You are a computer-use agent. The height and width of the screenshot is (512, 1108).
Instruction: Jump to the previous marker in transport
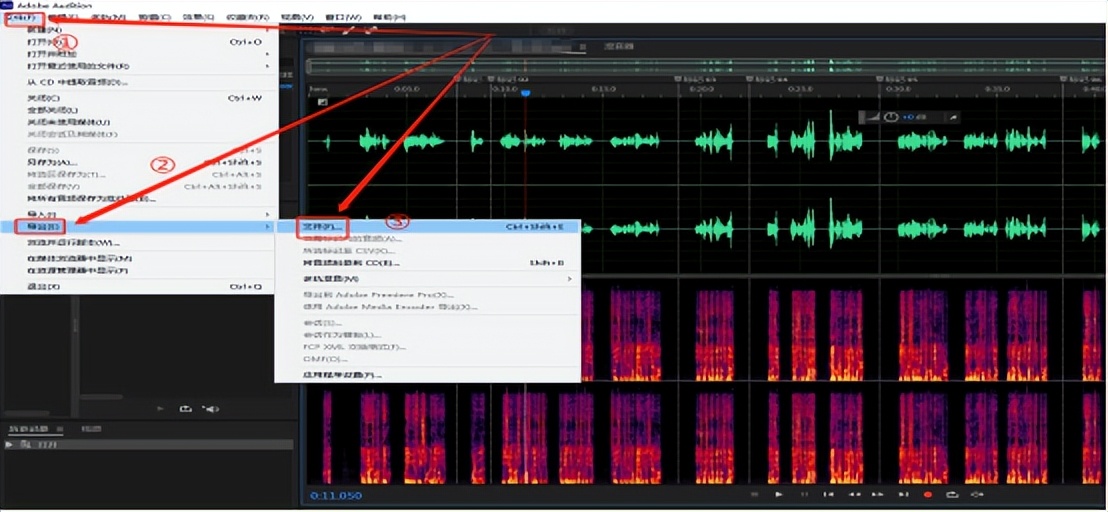click(x=829, y=494)
